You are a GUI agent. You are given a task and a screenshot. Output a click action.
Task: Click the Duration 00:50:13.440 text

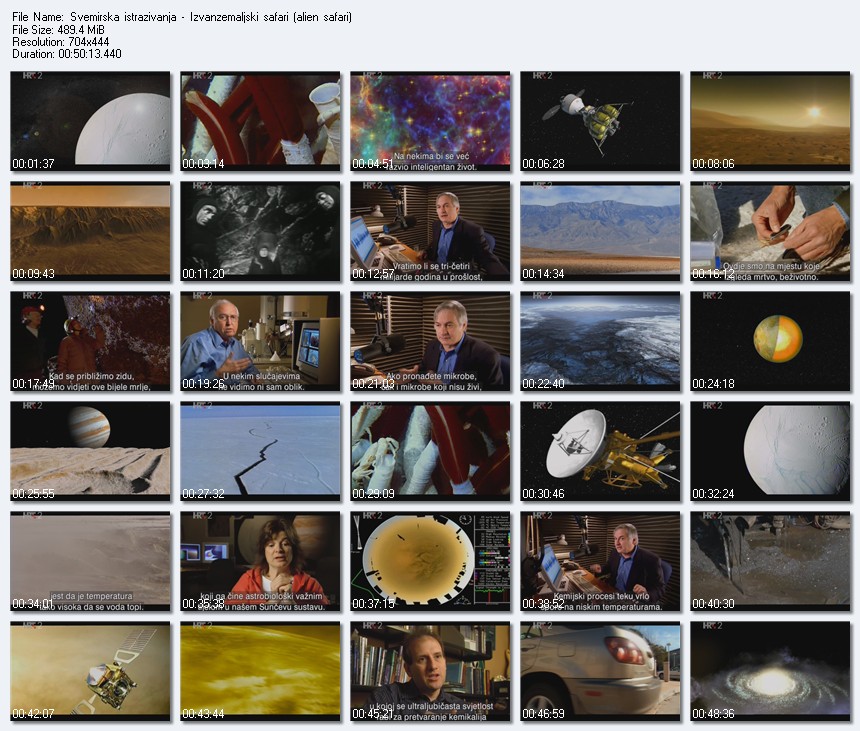point(66,54)
